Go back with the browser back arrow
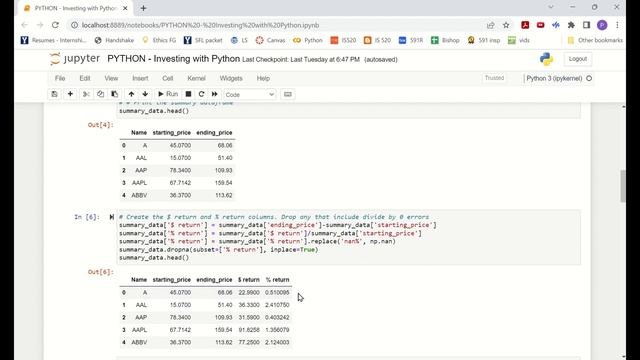Viewport: 640px width, 360px height. click(24, 25)
